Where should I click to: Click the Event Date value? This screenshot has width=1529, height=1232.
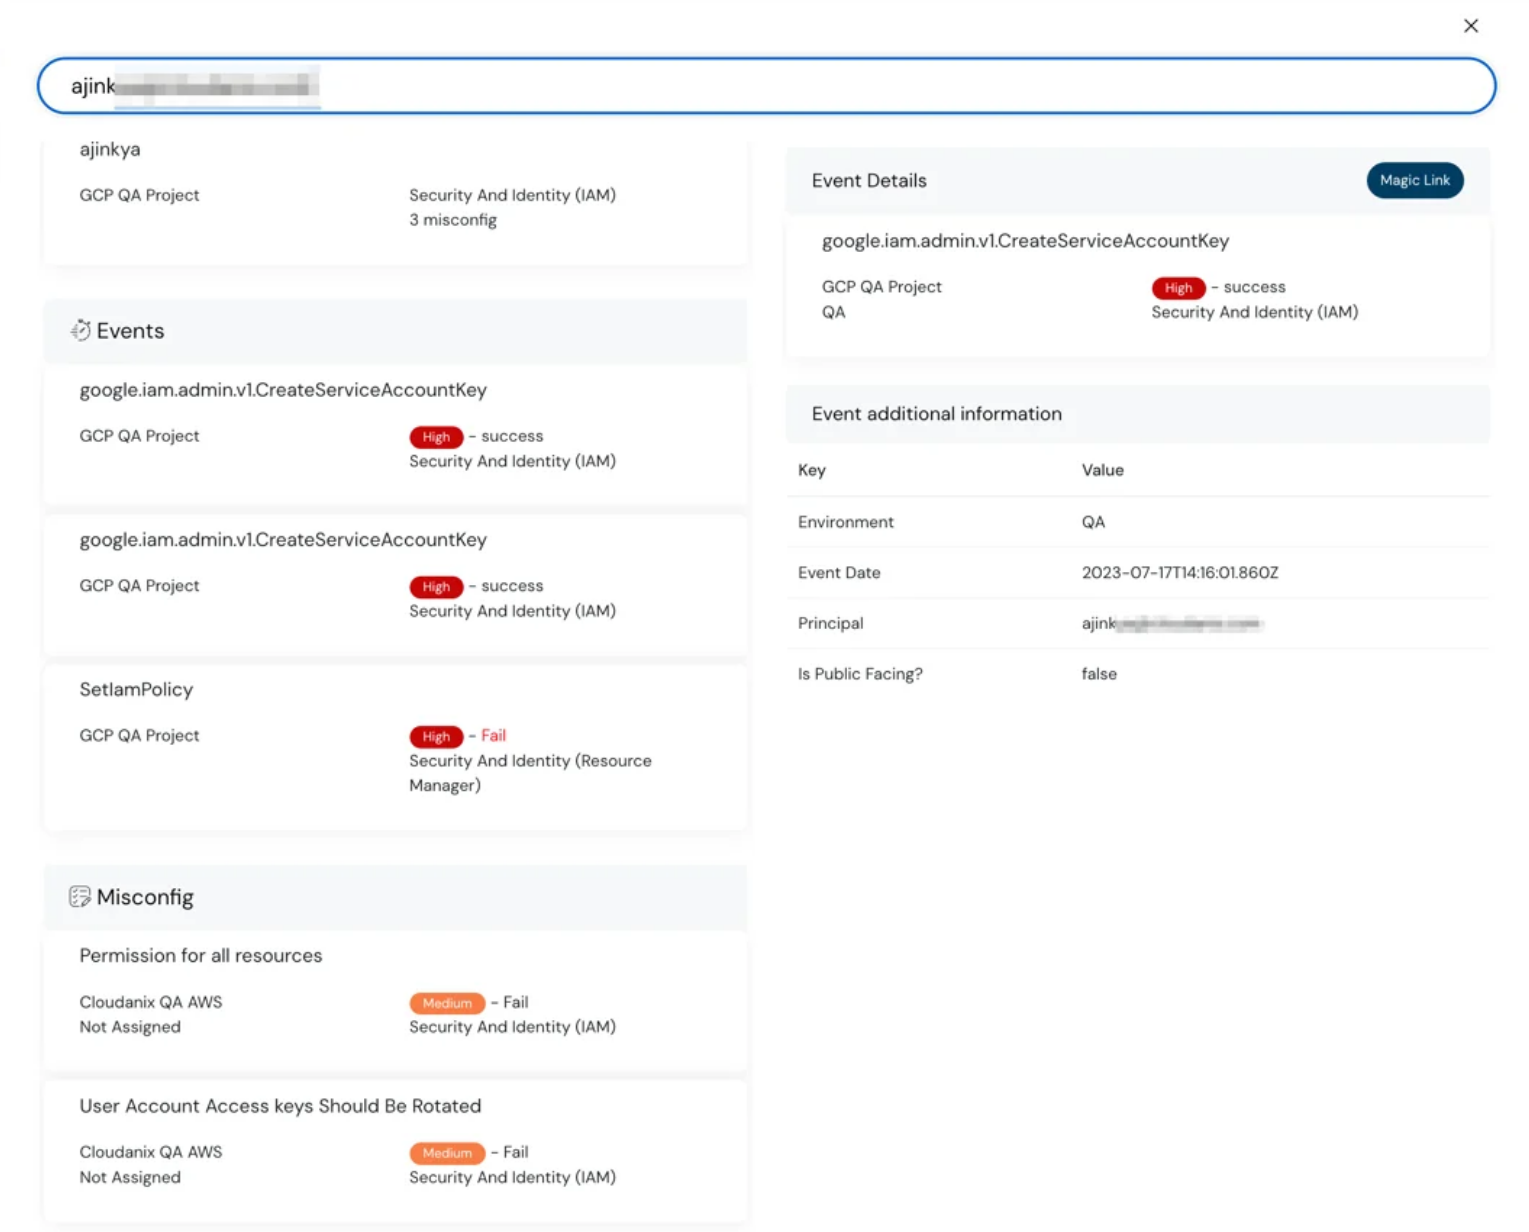coord(1179,572)
